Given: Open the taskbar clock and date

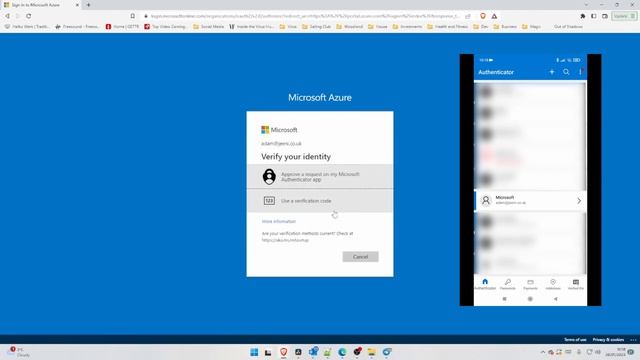Looking at the screenshot, I should point(616,352).
